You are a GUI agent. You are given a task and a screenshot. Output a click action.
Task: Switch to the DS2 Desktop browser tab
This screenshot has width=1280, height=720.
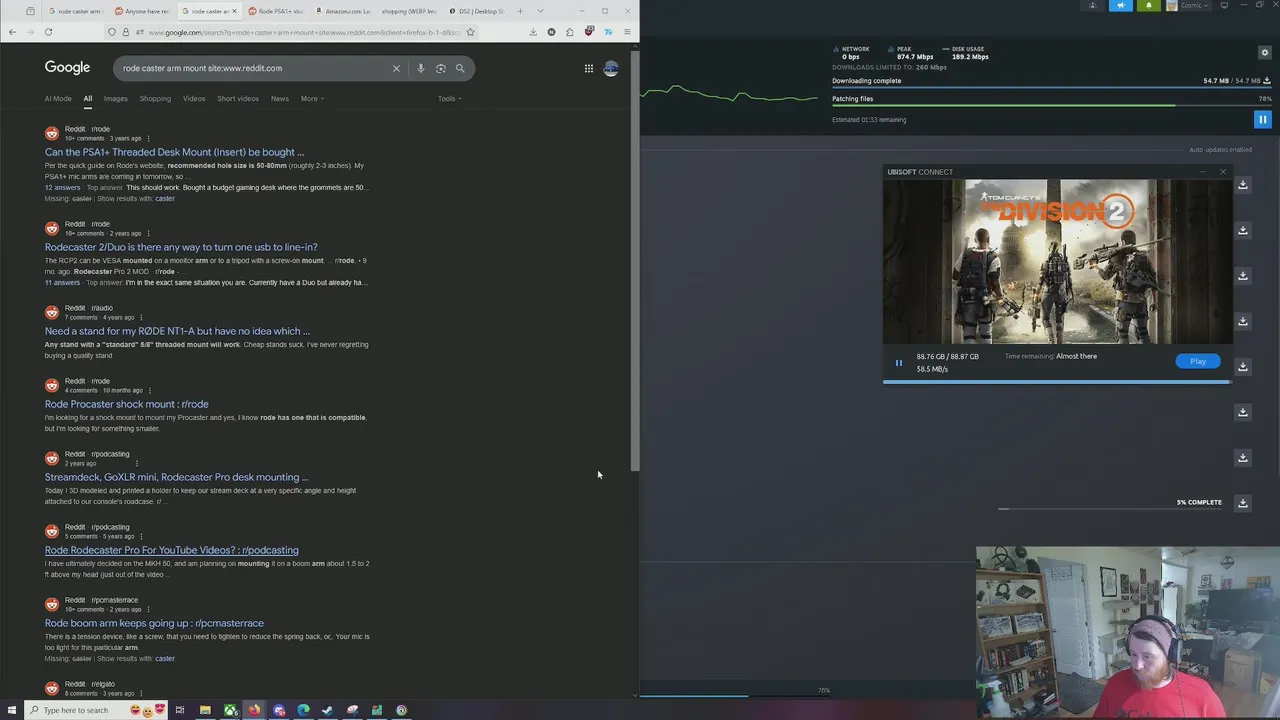476,11
